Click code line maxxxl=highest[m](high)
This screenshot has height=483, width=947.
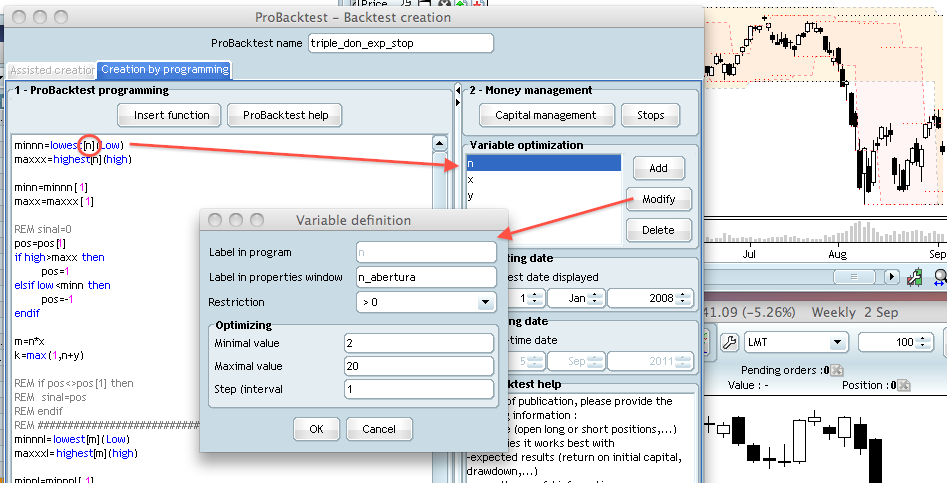pyautogui.click(x=76, y=453)
